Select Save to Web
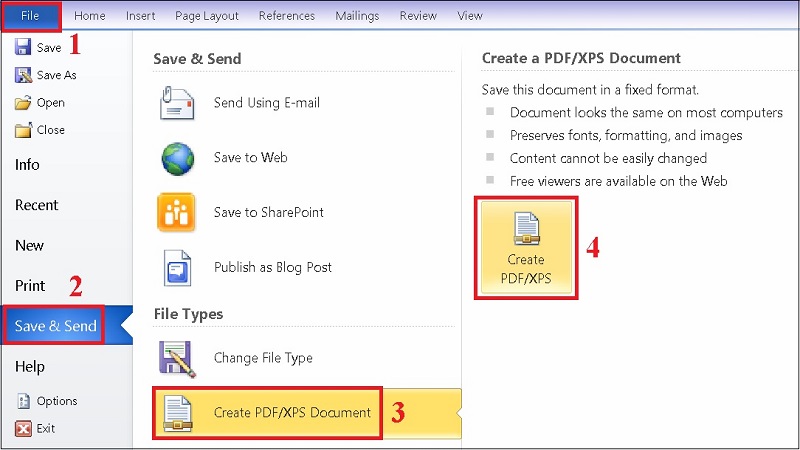Viewport: 800px width, 450px height. click(251, 157)
